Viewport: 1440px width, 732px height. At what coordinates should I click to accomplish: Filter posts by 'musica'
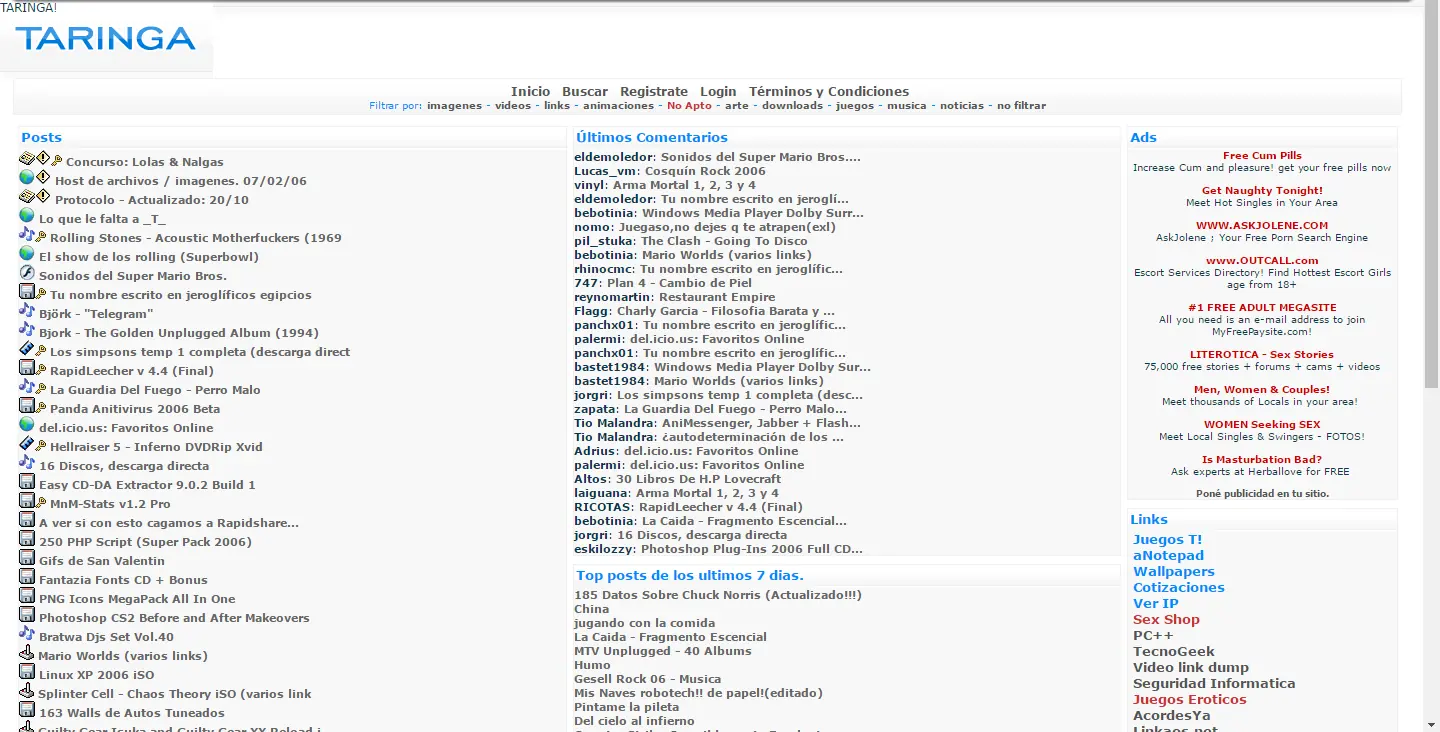[x=907, y=106]
